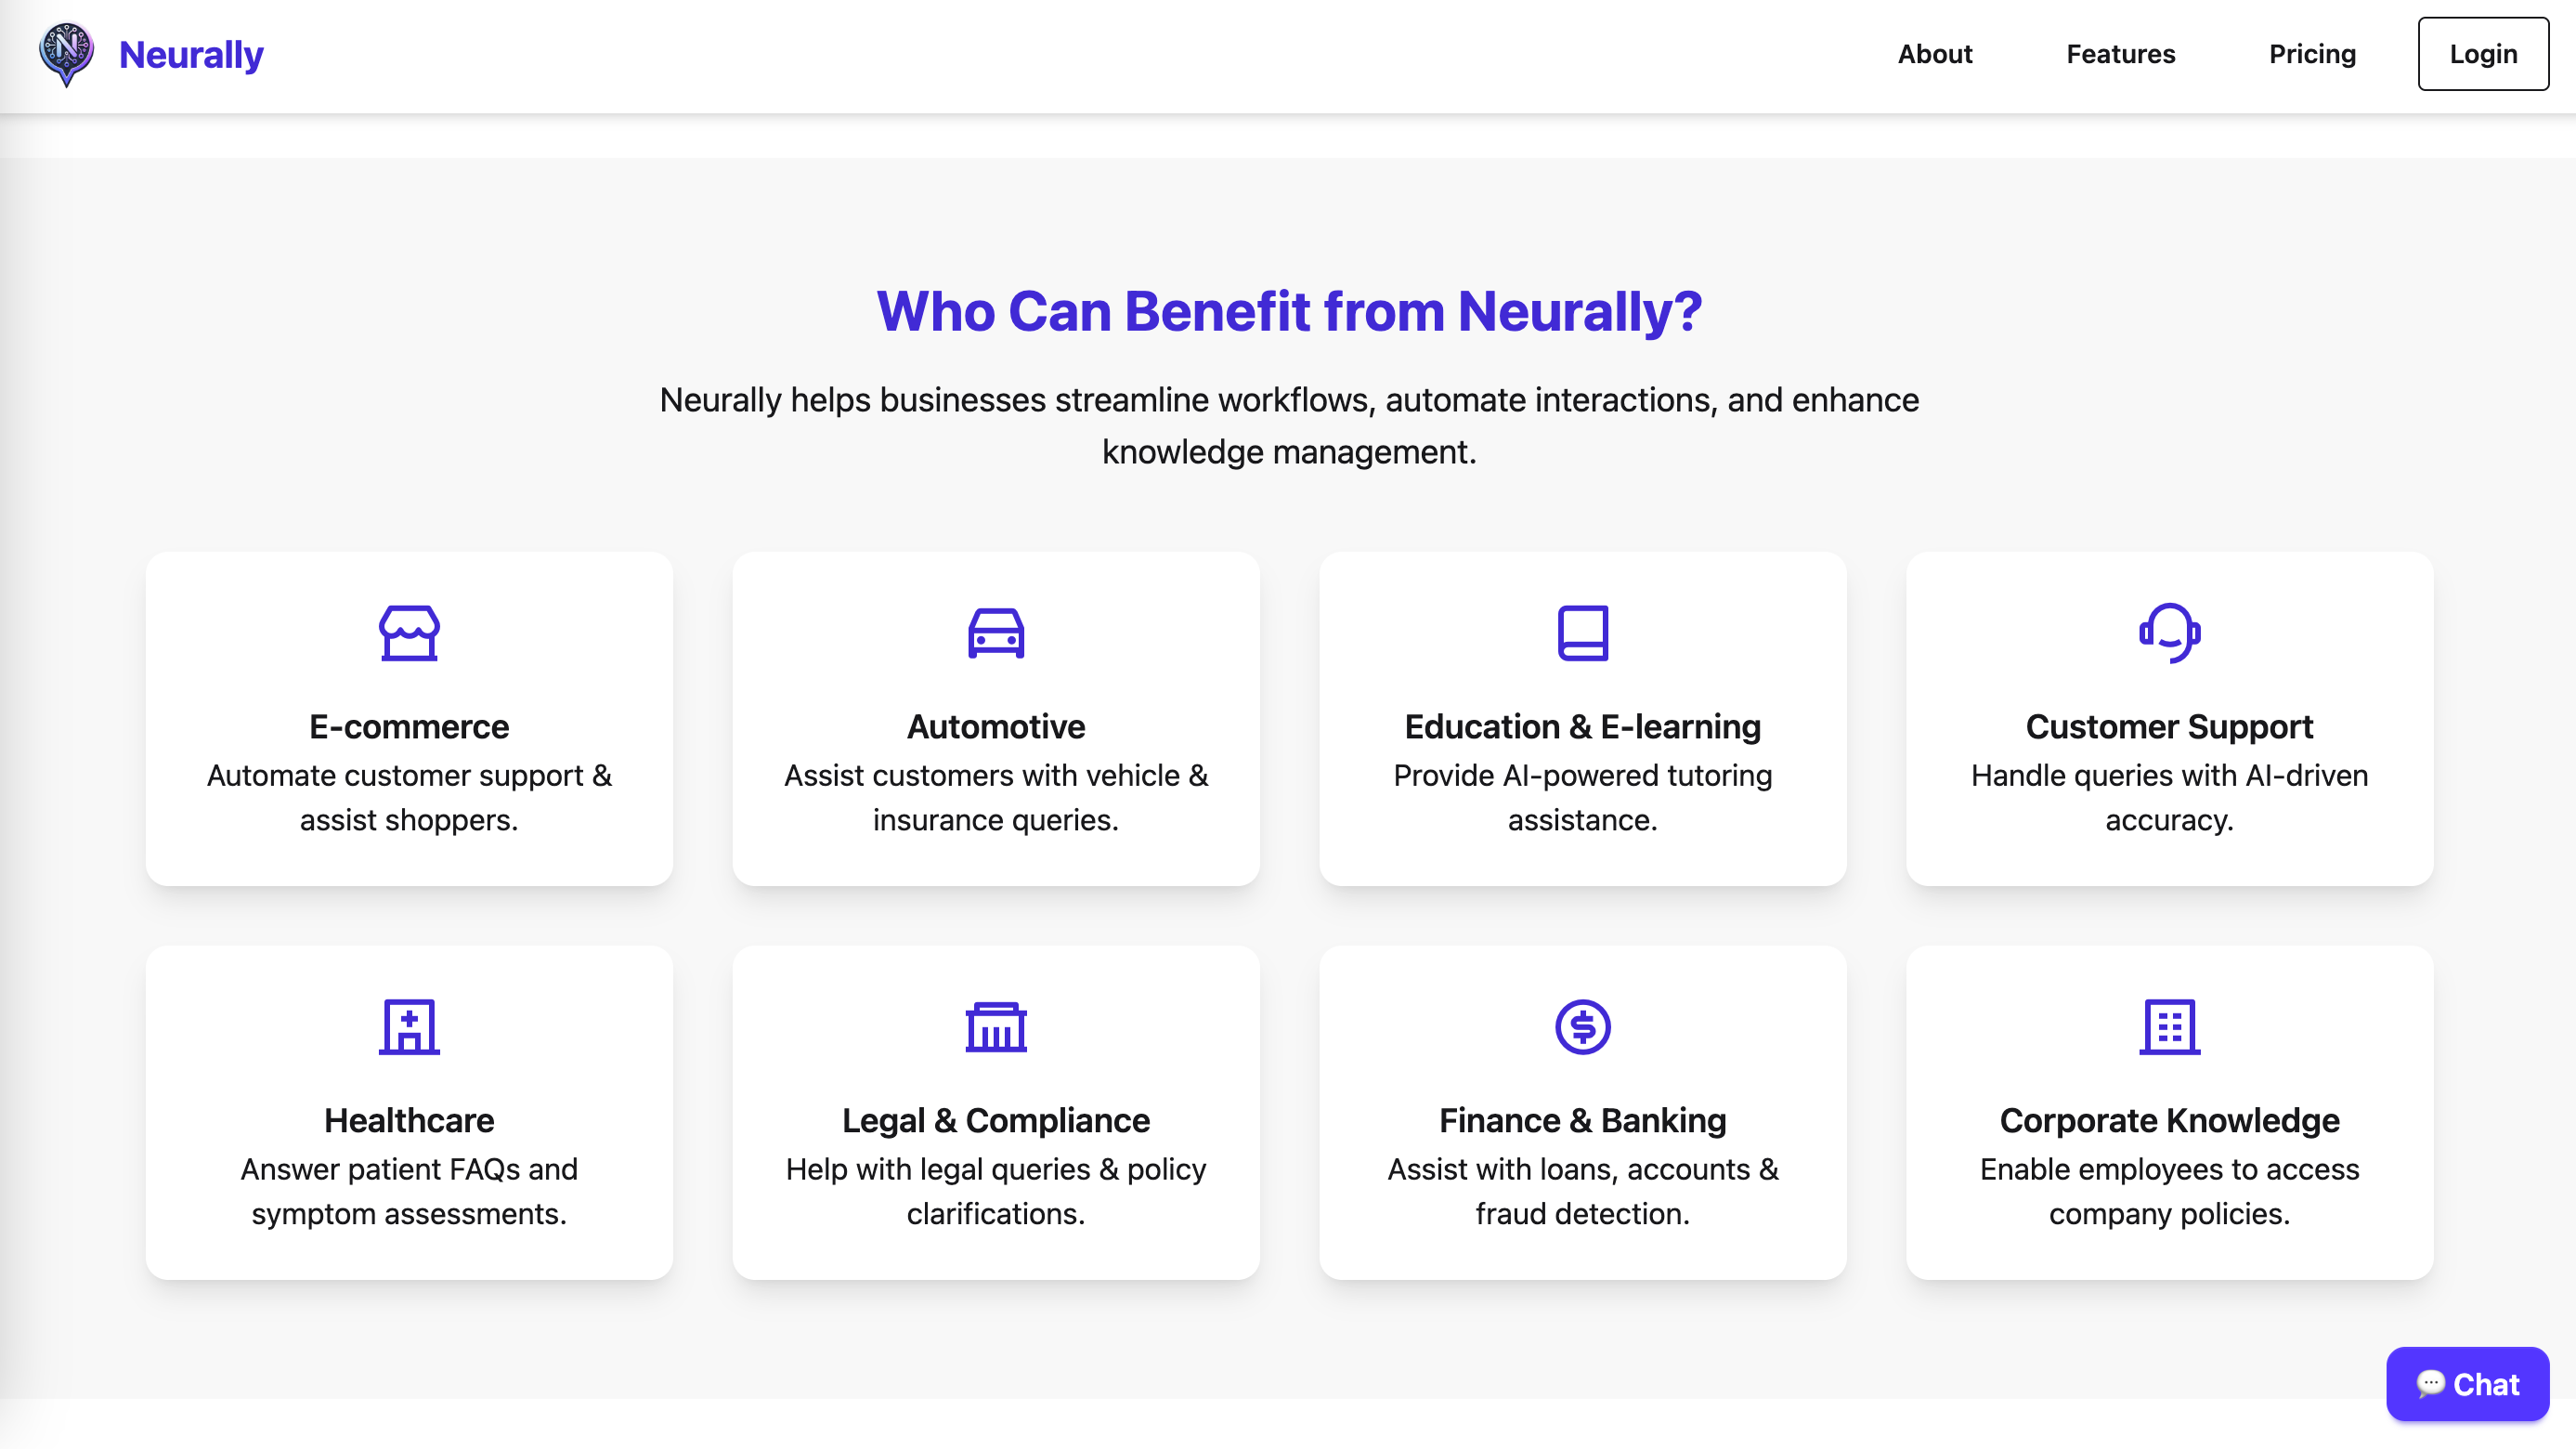Click the Finance dollar coin icon
Viewport: 2576px width, 1449px height.
[x=1582, y=1027]
